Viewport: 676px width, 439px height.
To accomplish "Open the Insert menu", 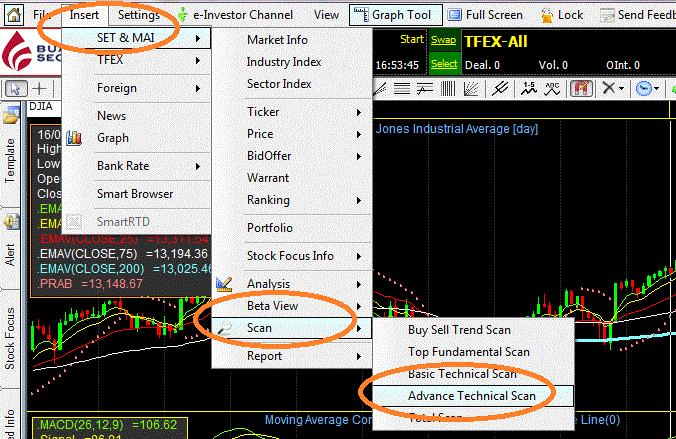I will click(84, 15).
